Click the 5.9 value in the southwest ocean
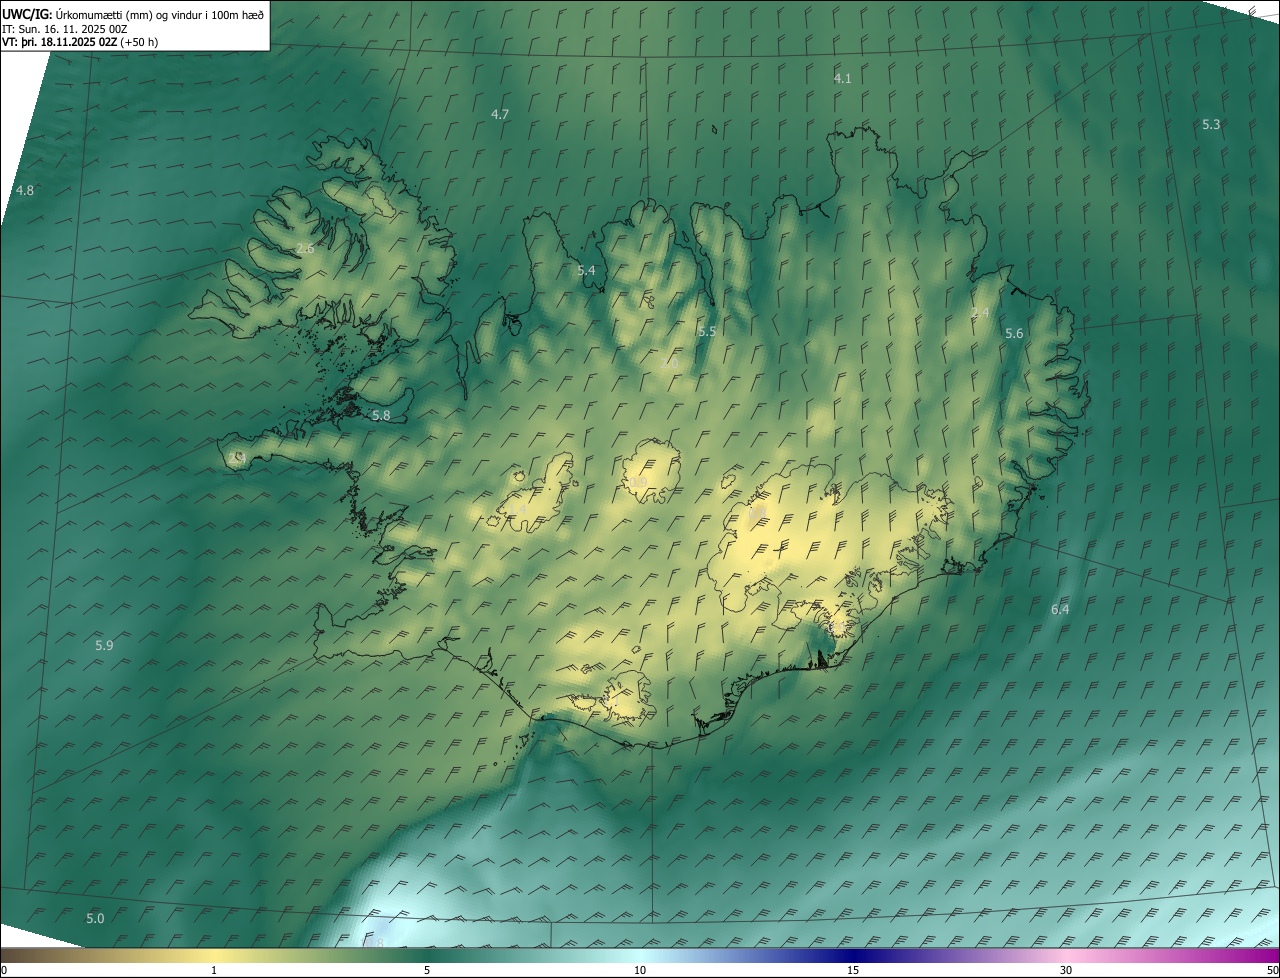 coord(104,645)
